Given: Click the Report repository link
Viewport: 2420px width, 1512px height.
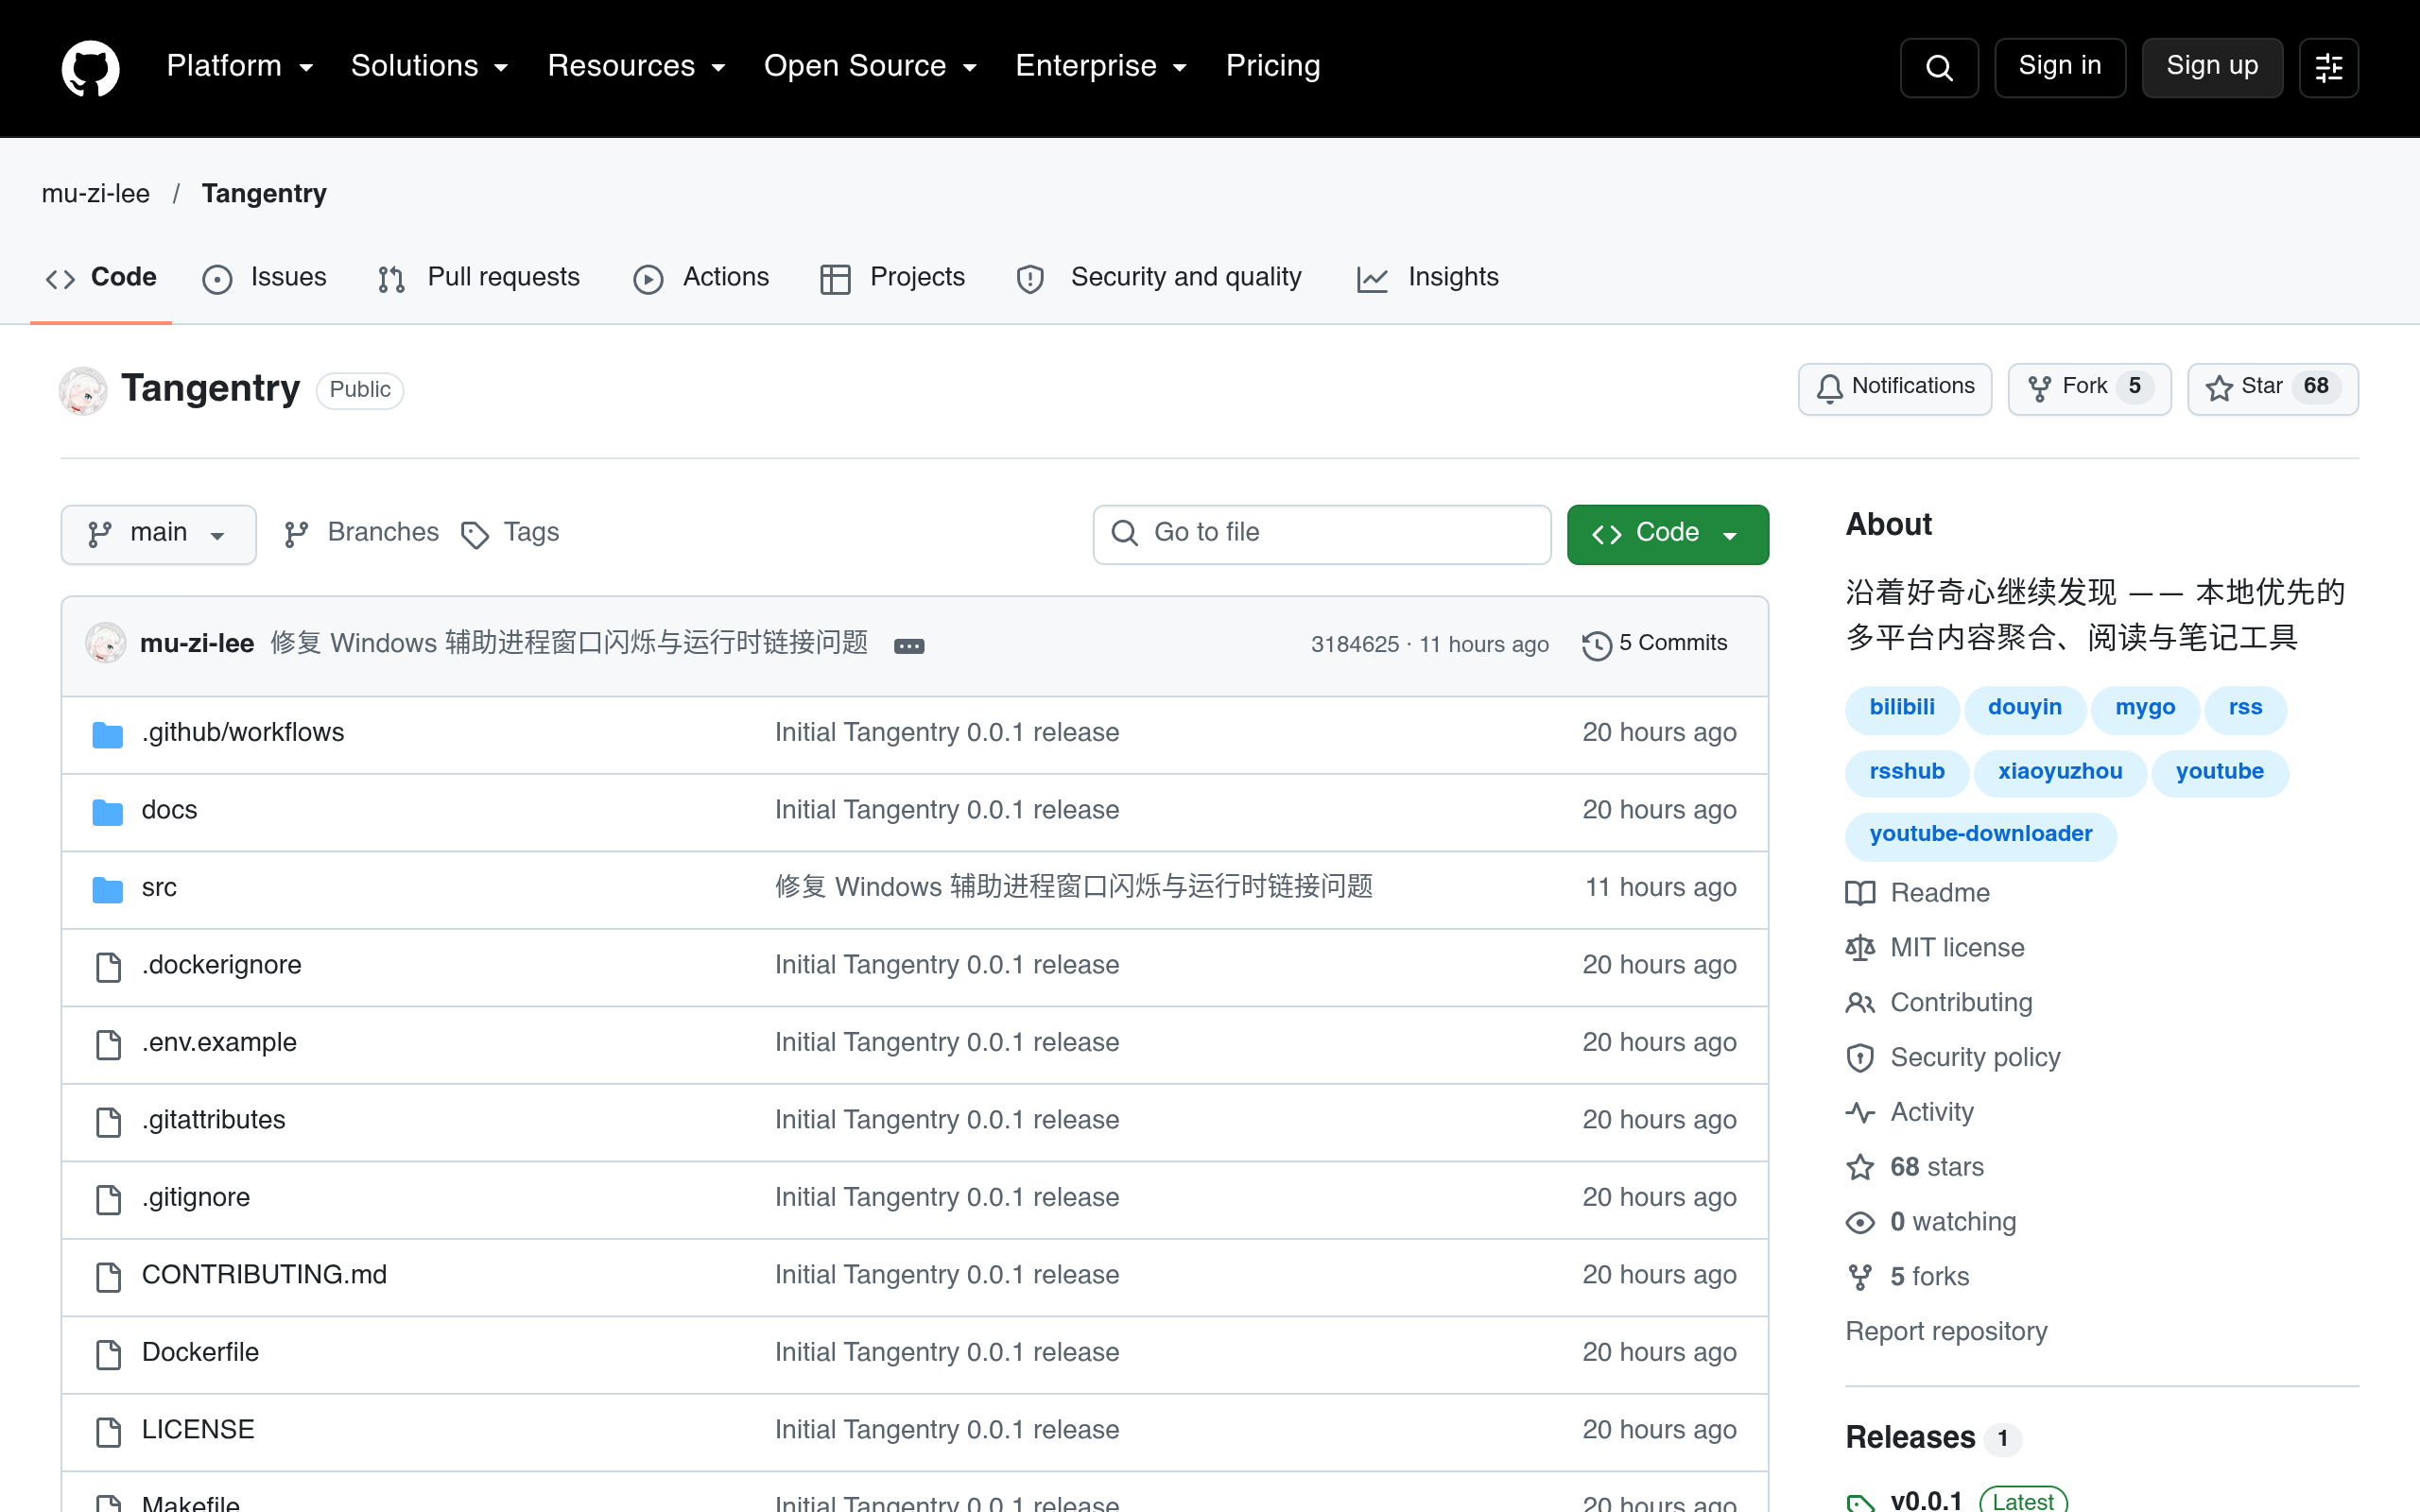Looking at the screenshot, I should pyautogui.click(x=1946, y=1331).
